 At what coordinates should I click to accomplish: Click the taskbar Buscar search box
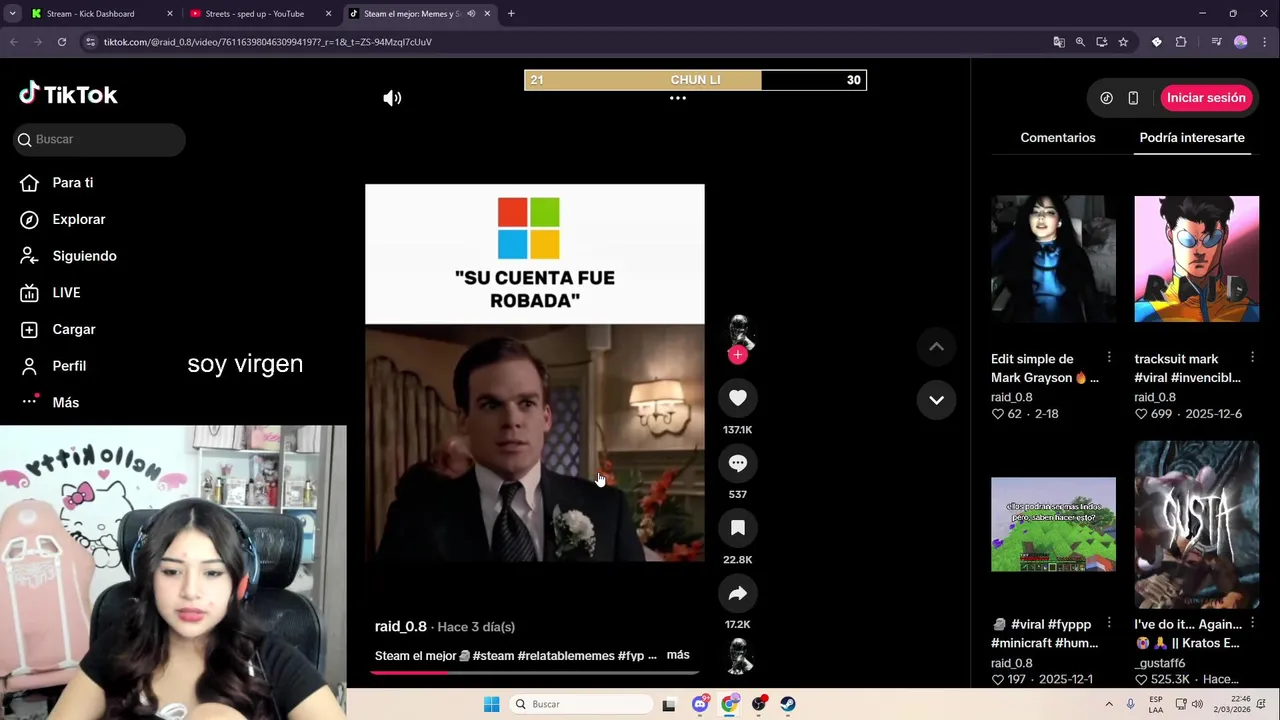click(581, 704)
